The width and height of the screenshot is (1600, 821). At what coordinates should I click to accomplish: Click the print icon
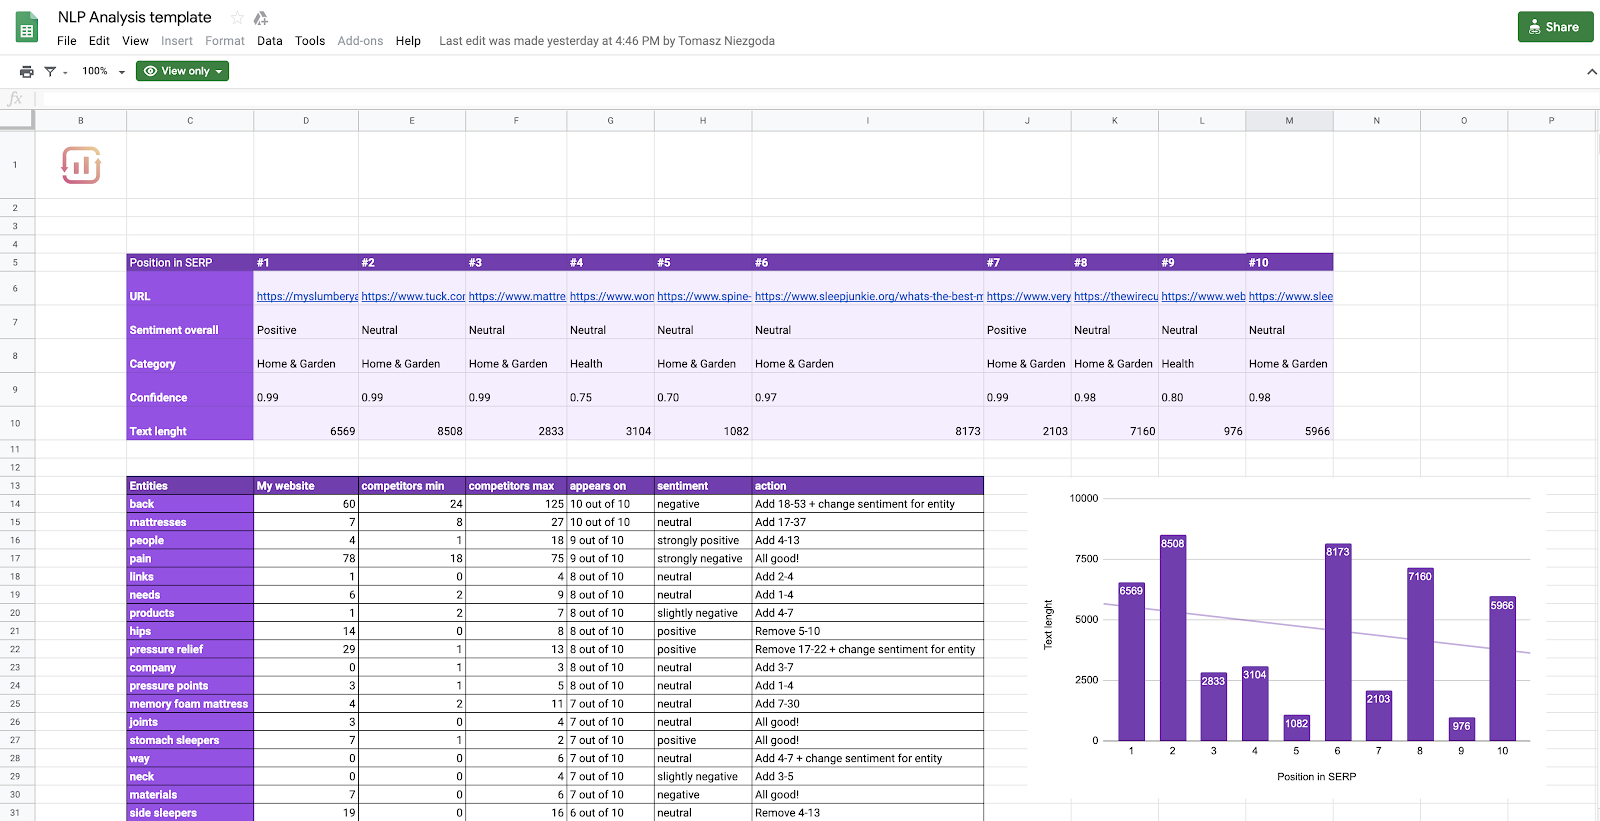coord(26,71)
